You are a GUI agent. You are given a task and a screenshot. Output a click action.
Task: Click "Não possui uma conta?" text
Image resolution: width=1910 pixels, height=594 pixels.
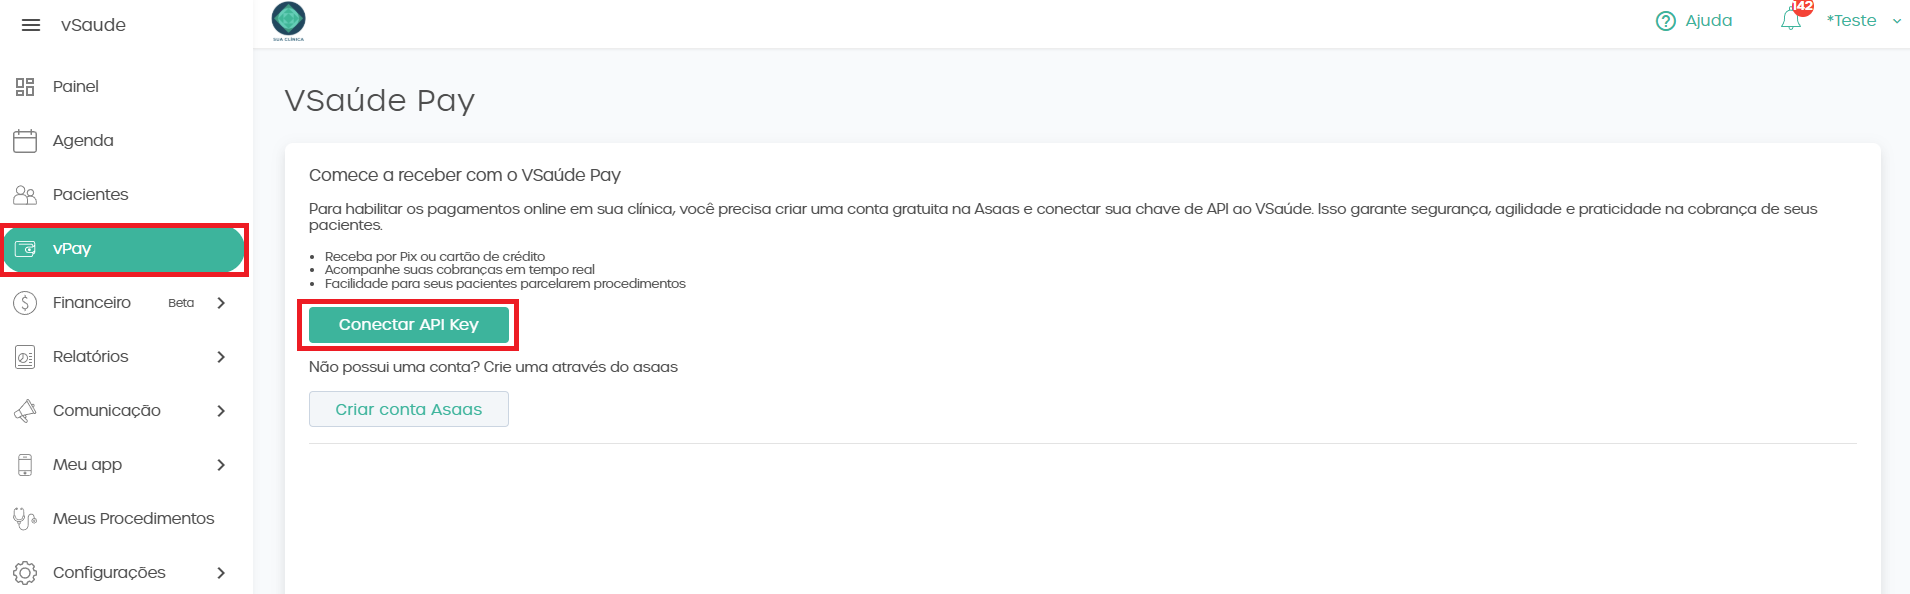point(394,367)
